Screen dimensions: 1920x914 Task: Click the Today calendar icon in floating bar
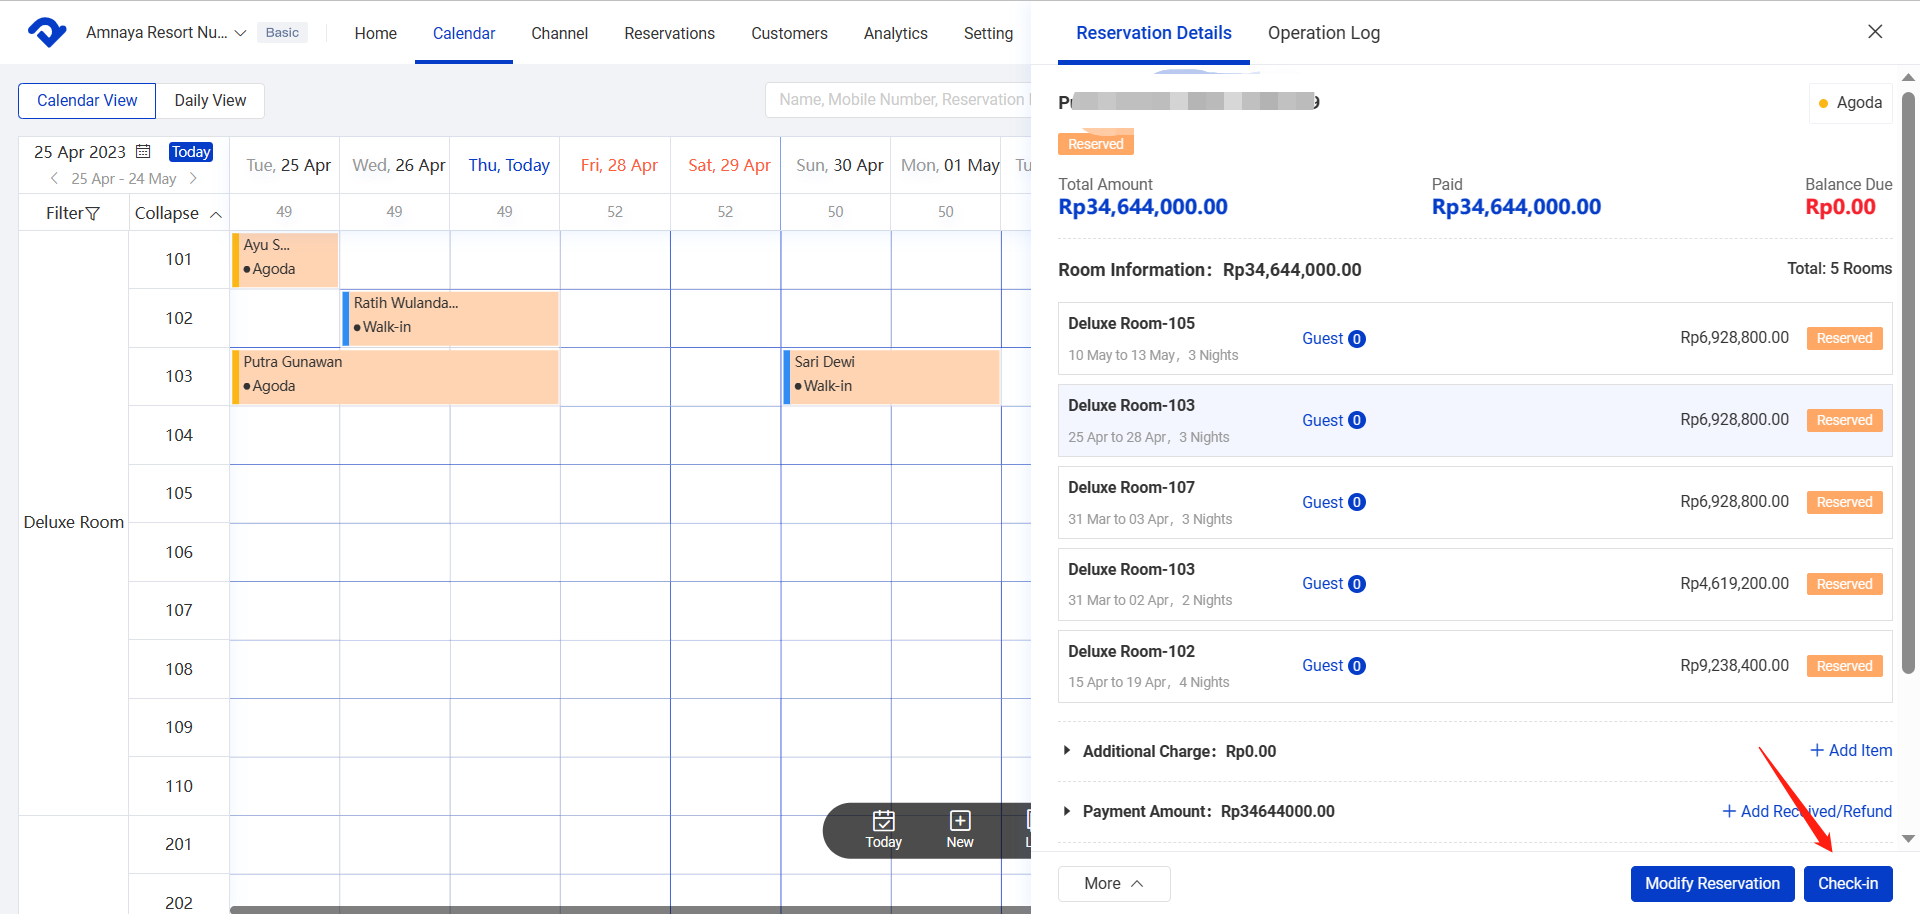[883, 821]
